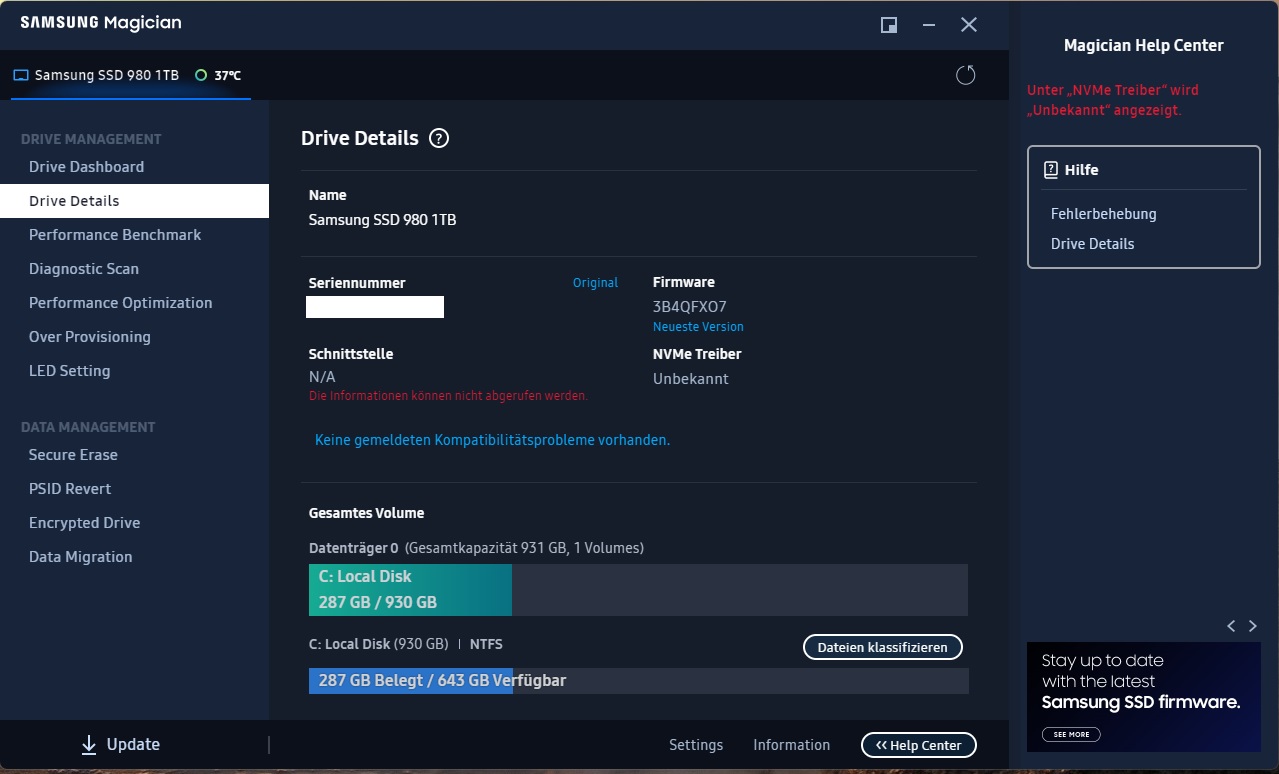1279x774 pixels.
Task: Click the redacted Seriennummer field
Action: [375, 307]
